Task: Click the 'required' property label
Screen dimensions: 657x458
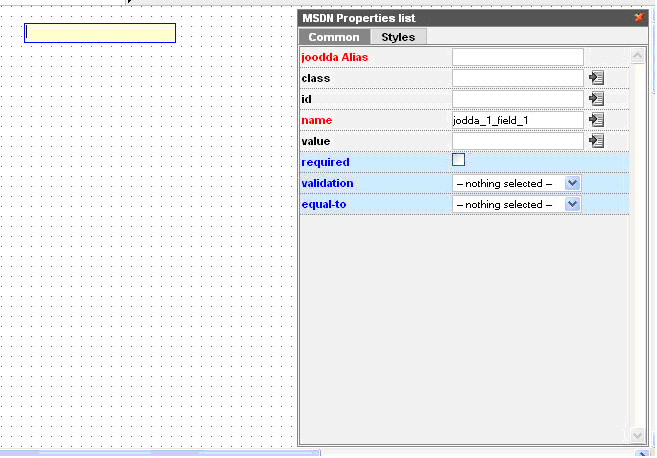Action: (x=325, y=162)
